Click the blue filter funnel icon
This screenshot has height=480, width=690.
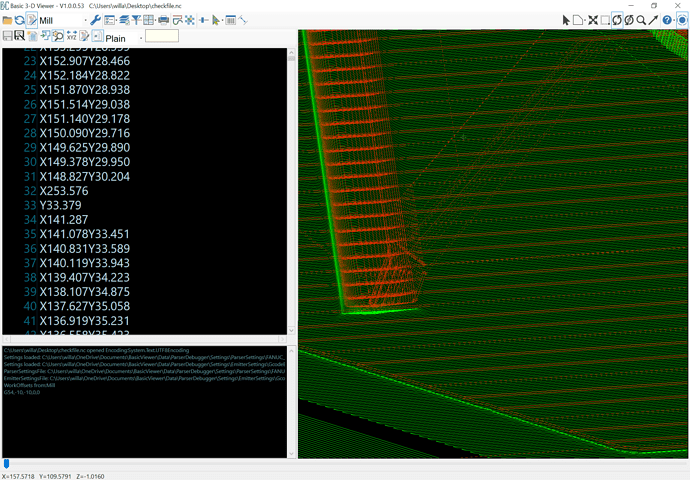(x=136, y=20)
